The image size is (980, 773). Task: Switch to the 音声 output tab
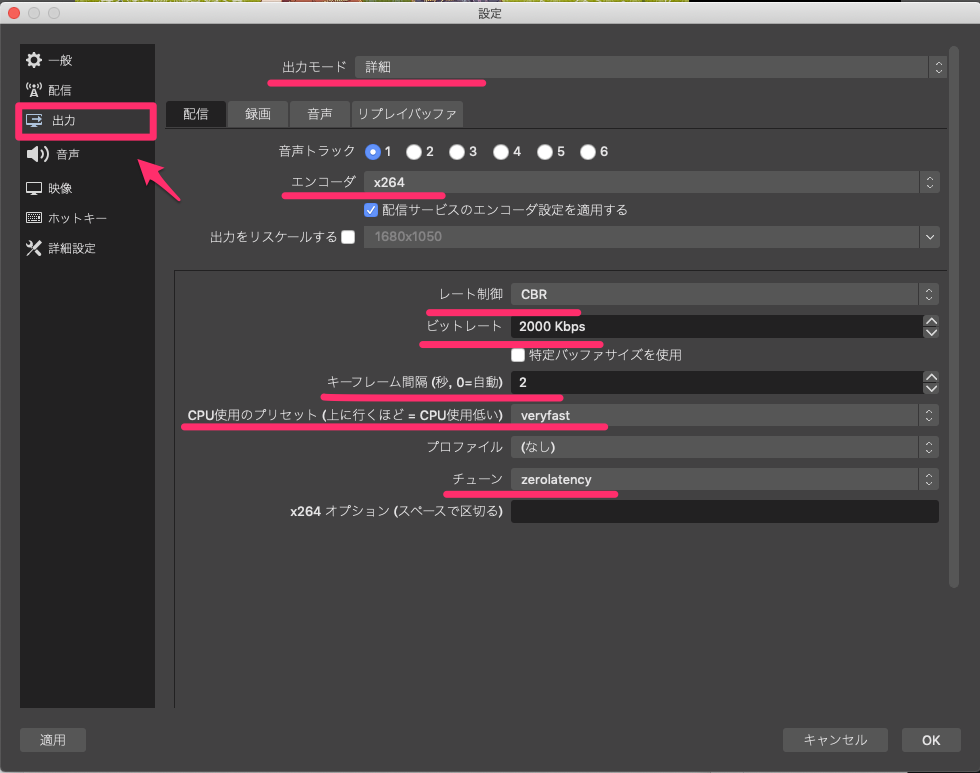click(320, 114)
